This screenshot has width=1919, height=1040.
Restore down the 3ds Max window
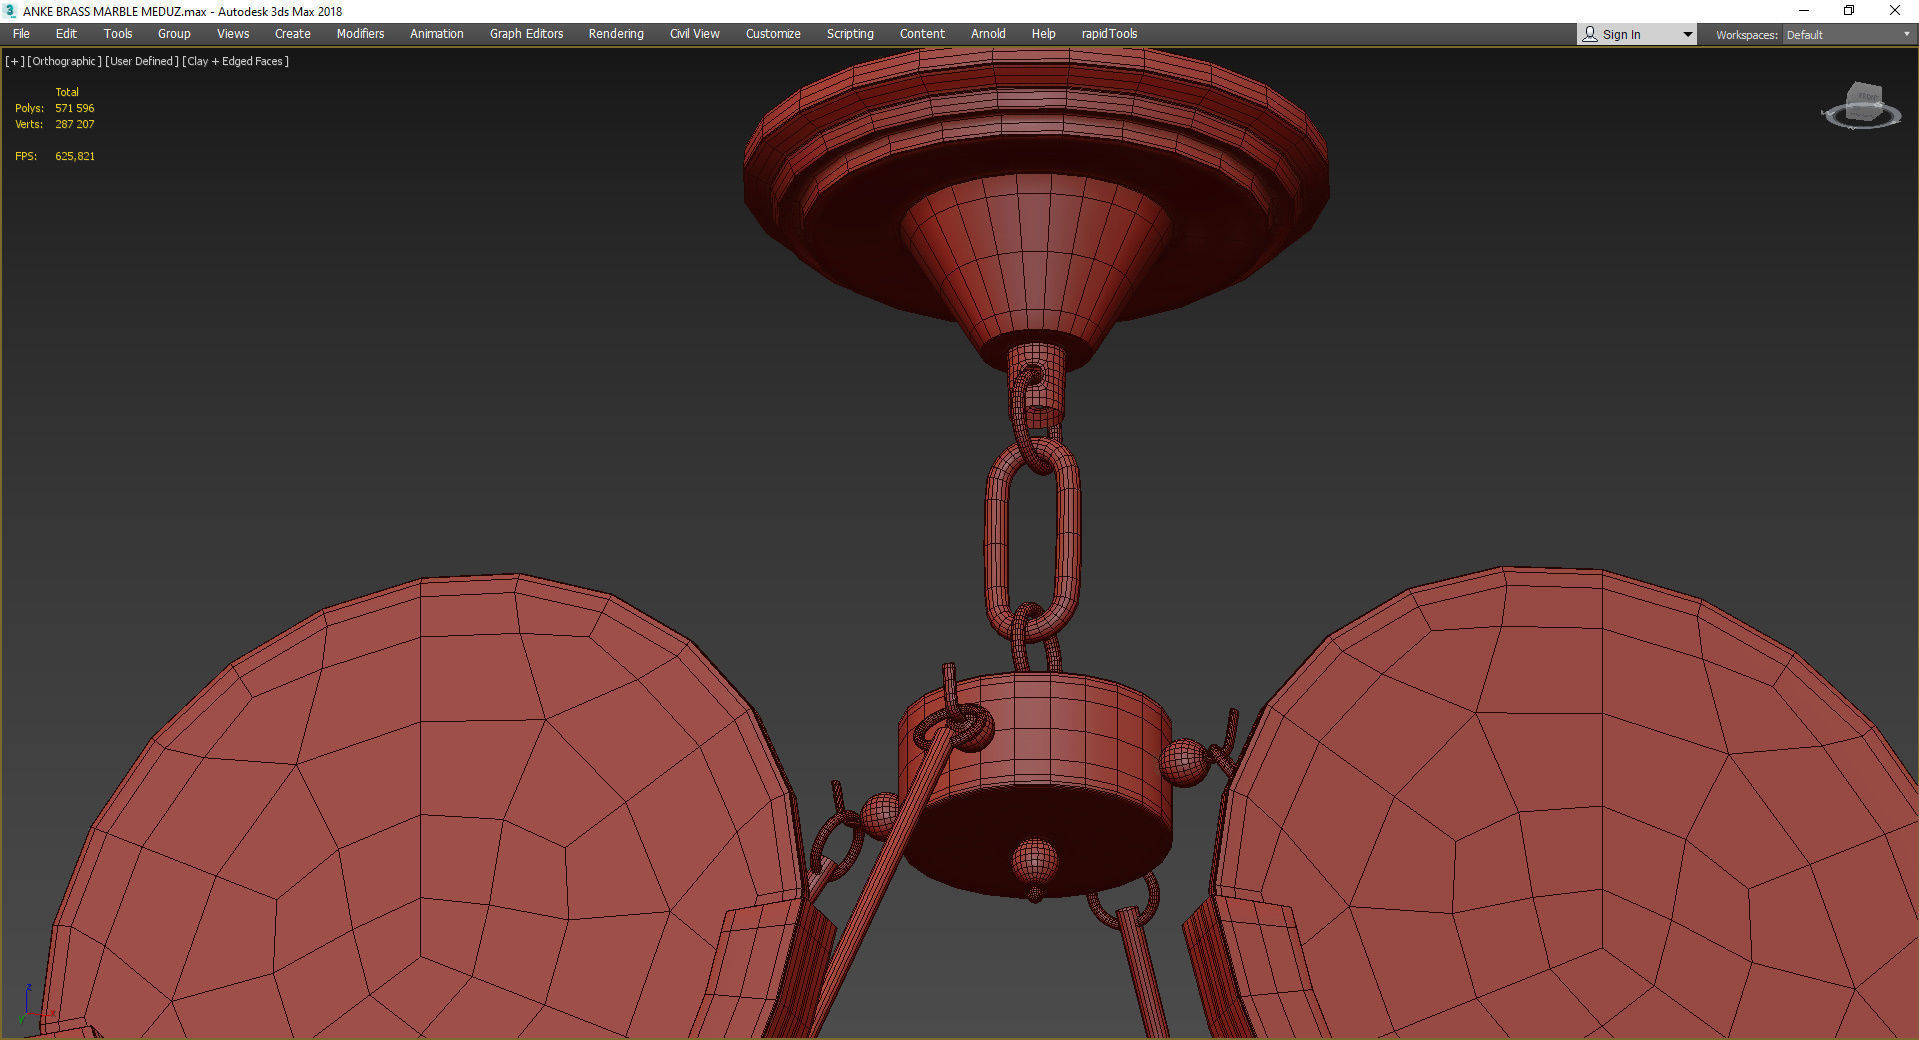click(1849, 11)
